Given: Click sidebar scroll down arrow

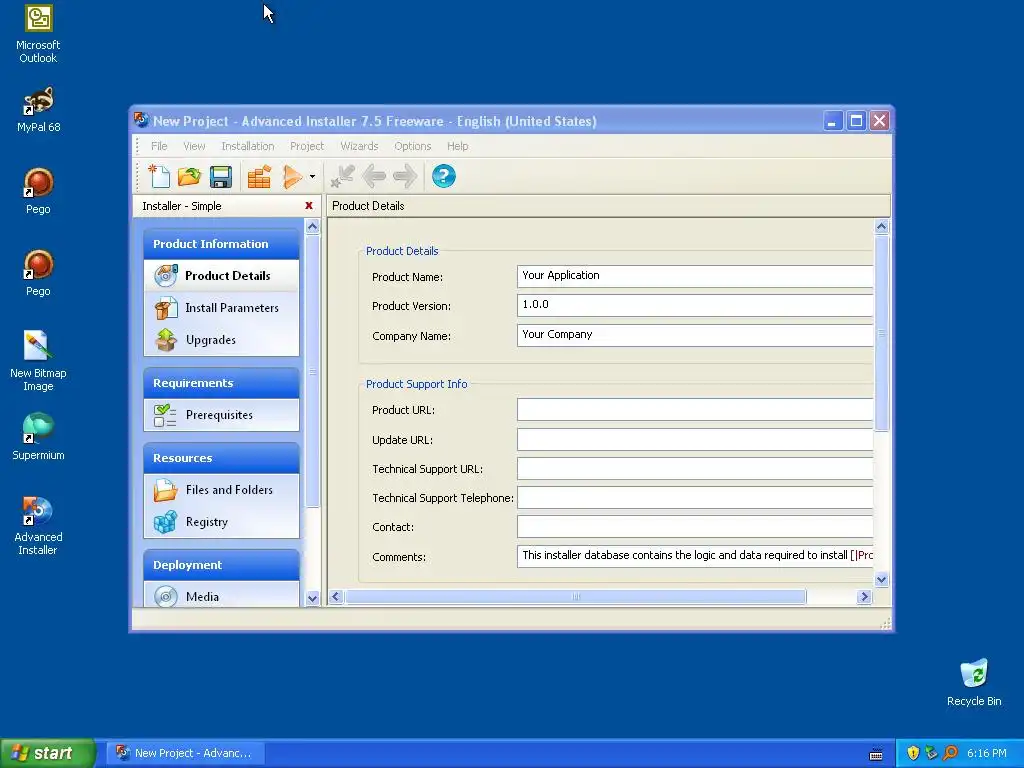Looking at the screenshot, I should click(x=312, y=598).
